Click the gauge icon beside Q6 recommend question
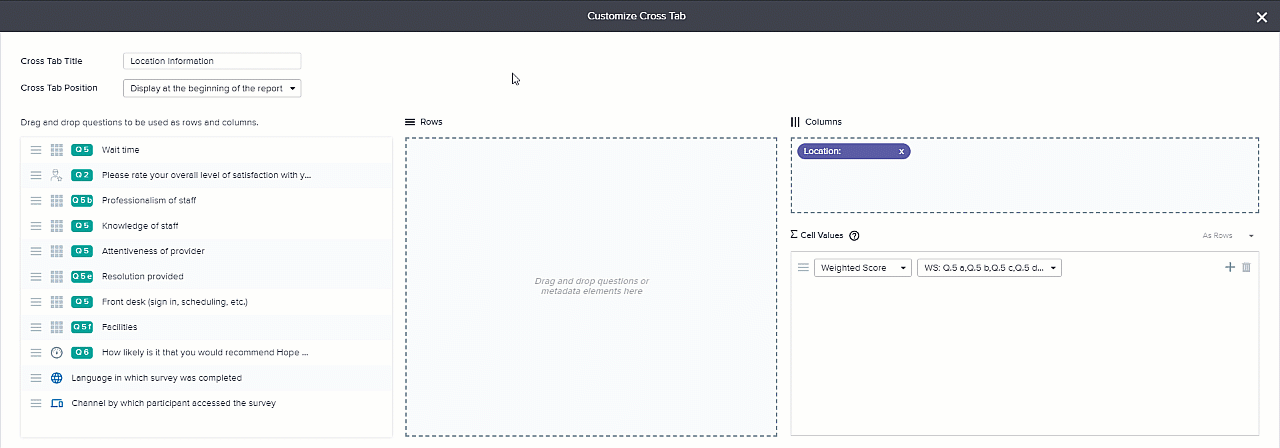This screenshot has height=448, width=1280. [57, 353]
